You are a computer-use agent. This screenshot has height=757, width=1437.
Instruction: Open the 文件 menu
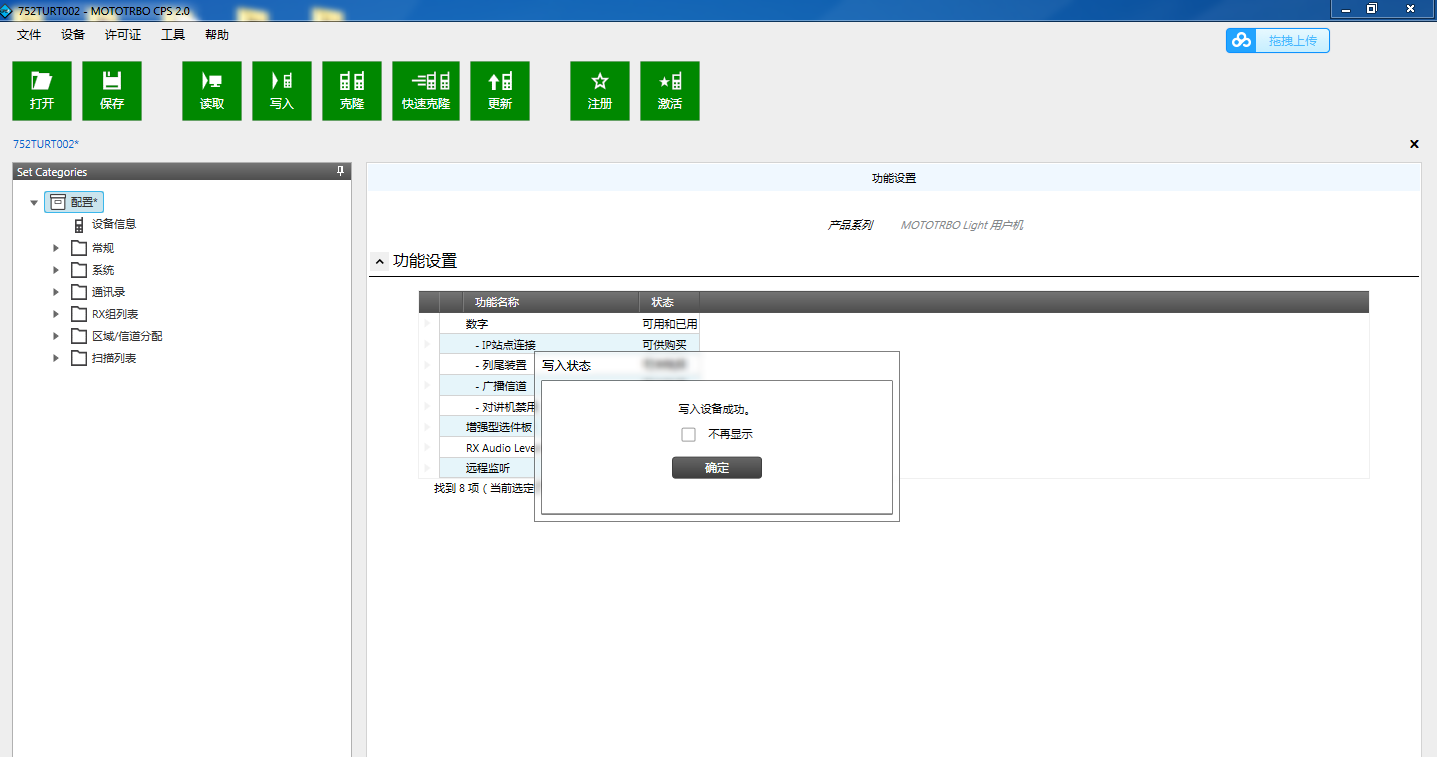(x=29, y=35)
